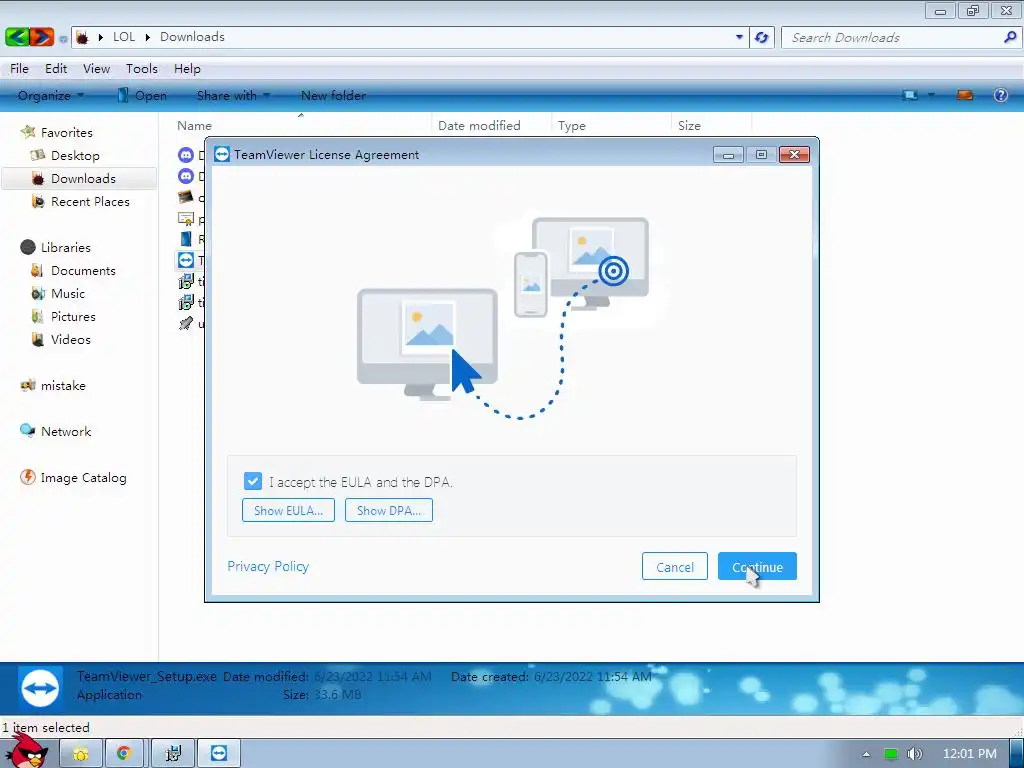This screenshot has height=768, width=1024.
Task: Go forward with the orange arrow button
Action: tap(41, 37)
